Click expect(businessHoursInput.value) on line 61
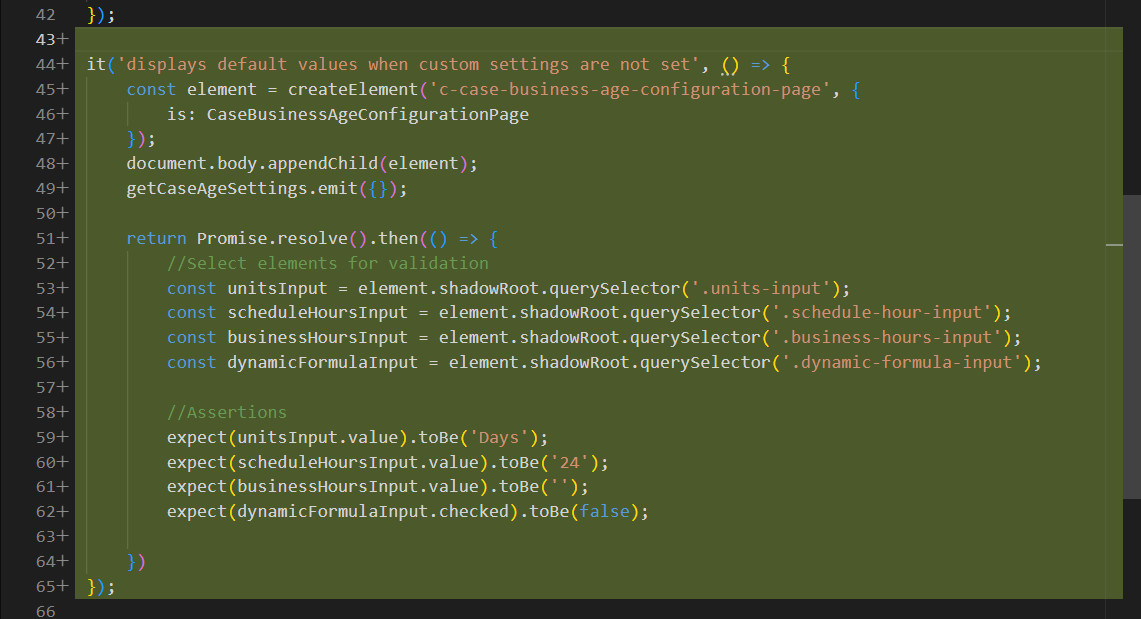The image size is (1141, 619). [327, 487]
